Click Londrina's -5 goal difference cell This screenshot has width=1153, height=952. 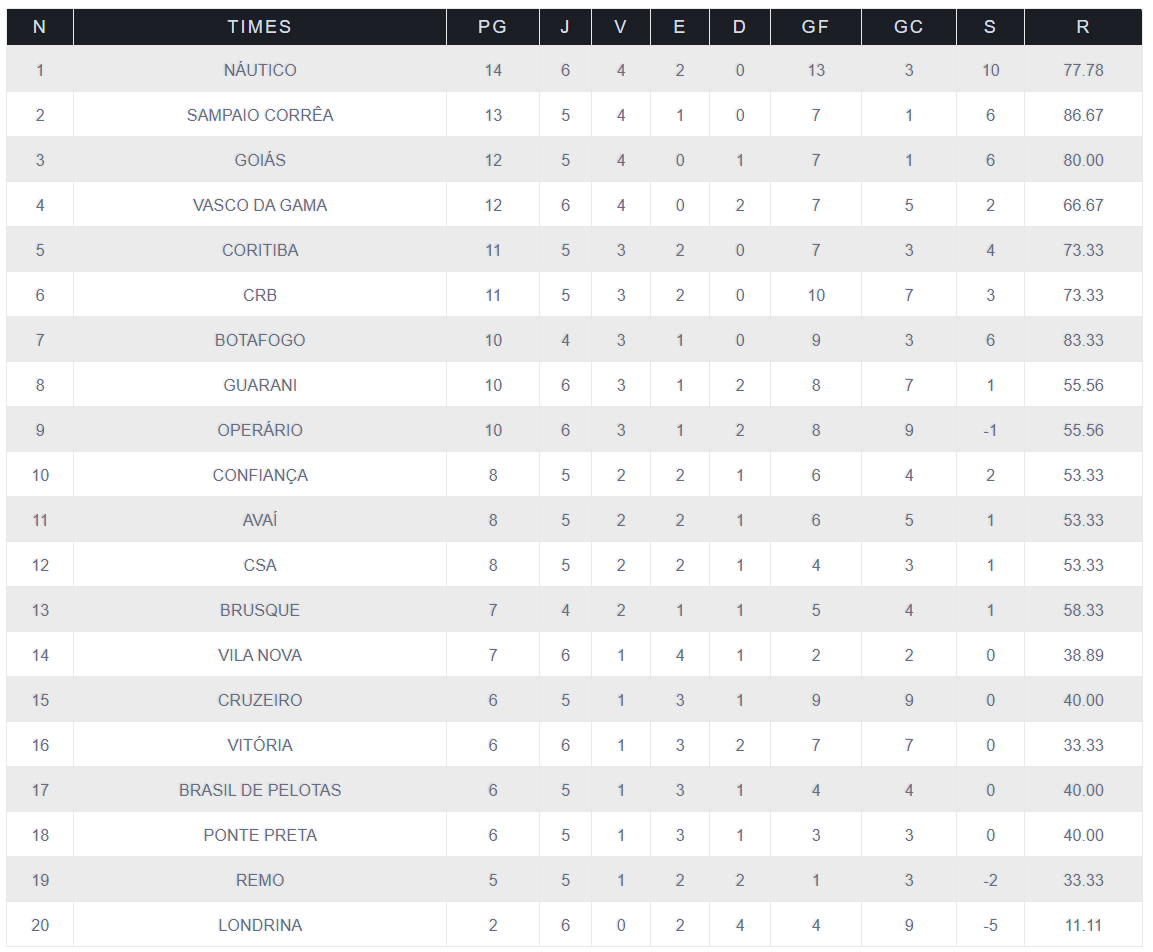(990, 925)
